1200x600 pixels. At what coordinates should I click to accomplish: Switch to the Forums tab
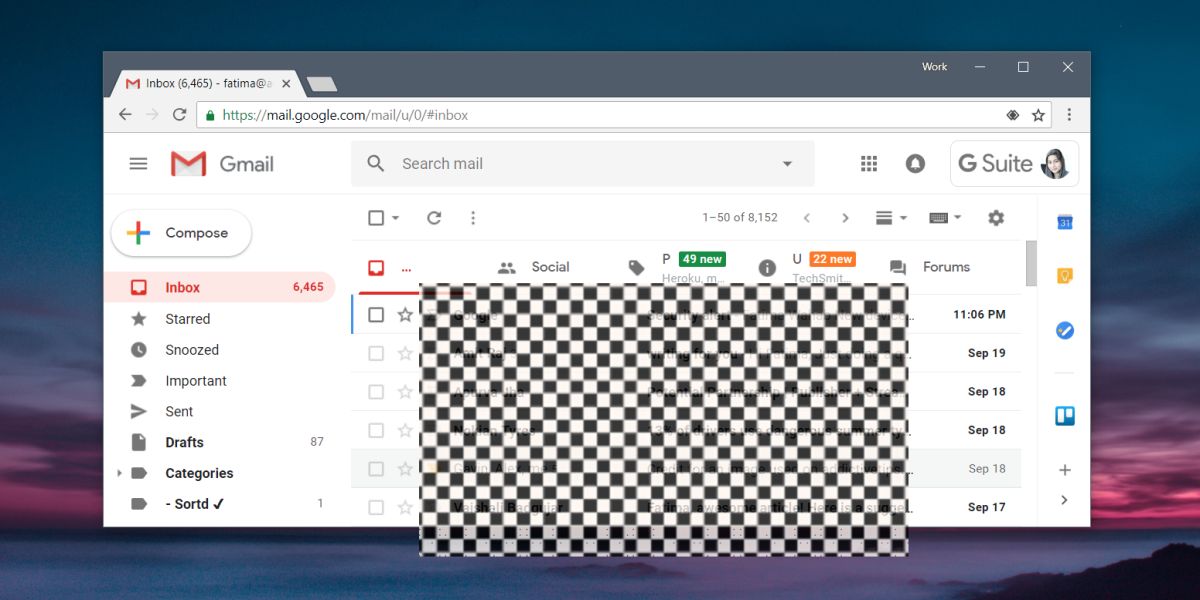[930, 267]
